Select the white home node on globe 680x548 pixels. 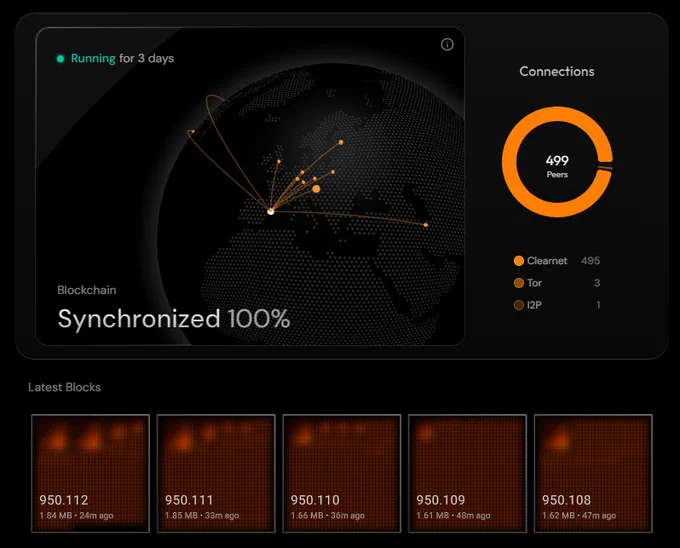(x=271, y=211)
